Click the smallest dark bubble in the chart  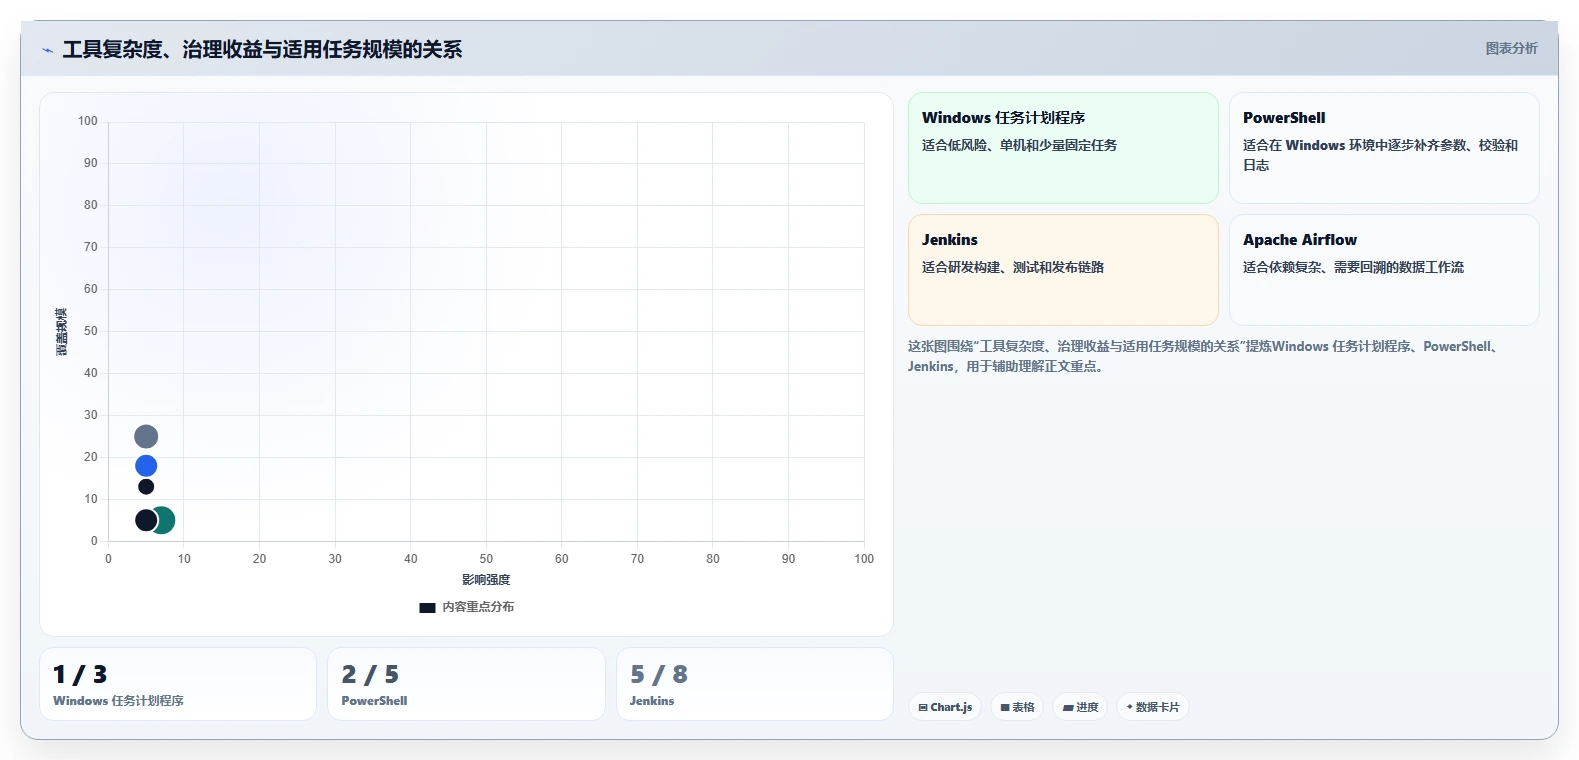coord(146,487)
